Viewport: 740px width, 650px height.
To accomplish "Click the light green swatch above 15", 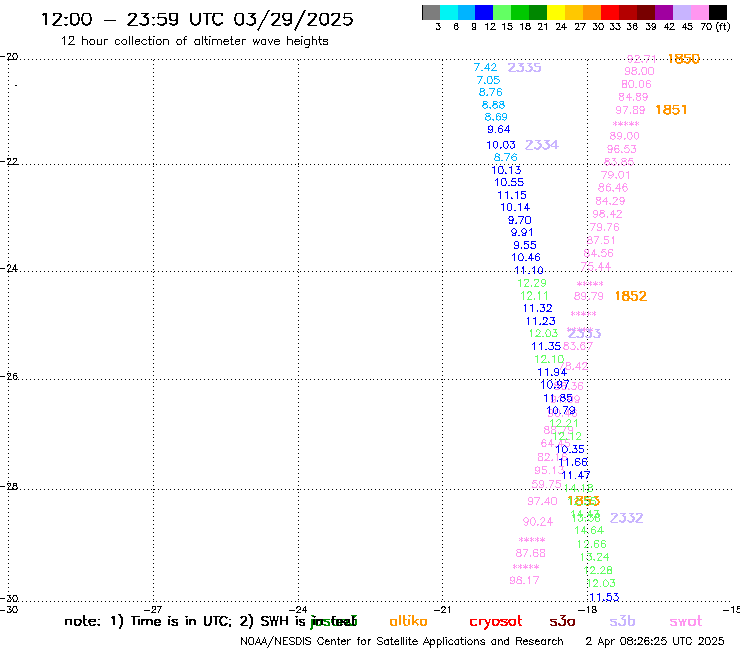I will [502, 12].
